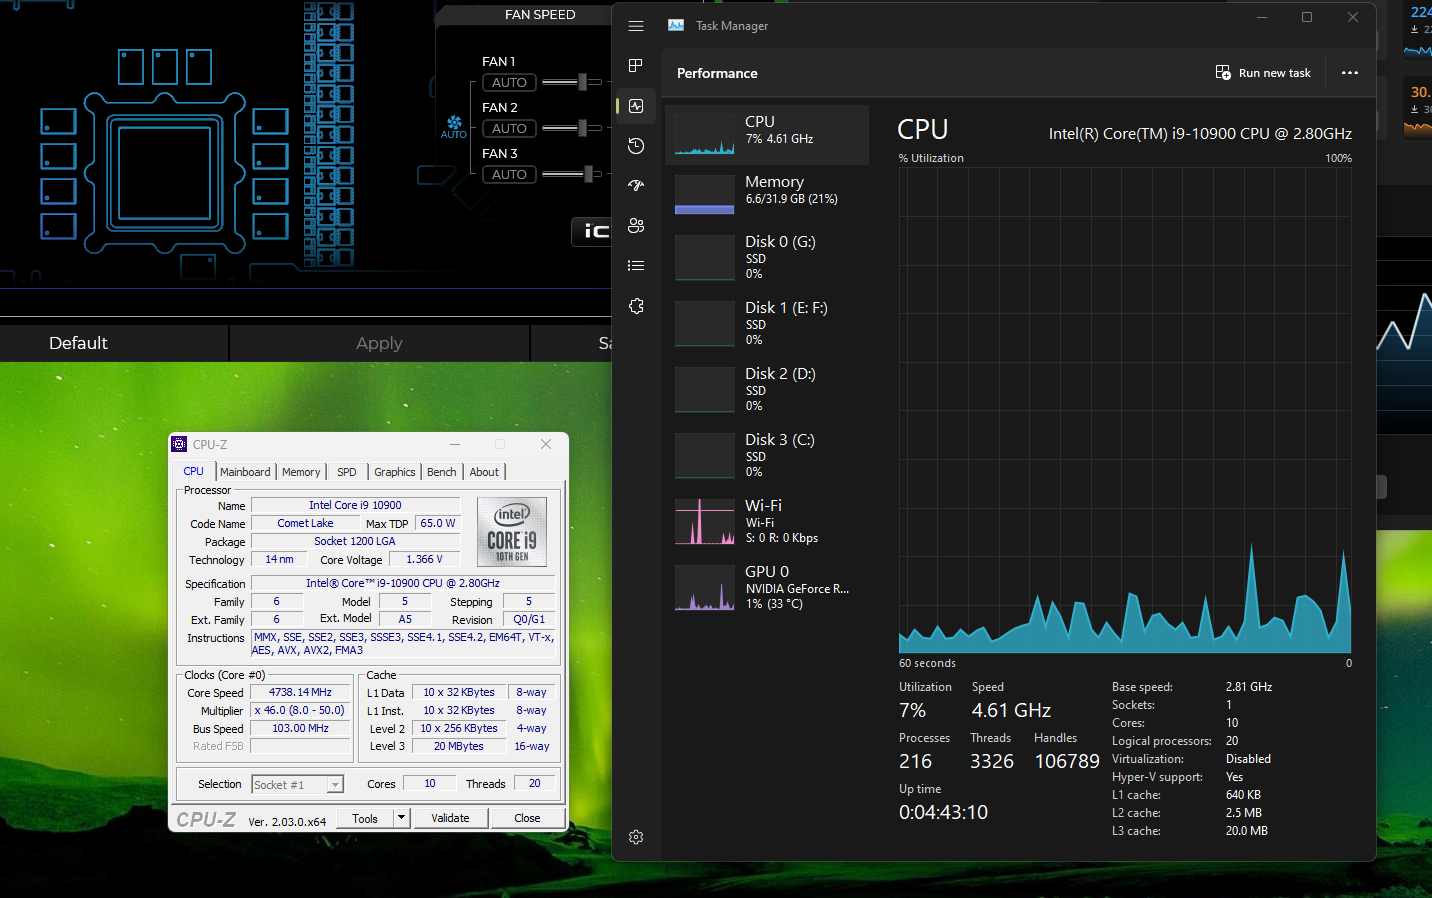Open the three-dot more options menu
1432x898 pixels.
coord(1349,73)
